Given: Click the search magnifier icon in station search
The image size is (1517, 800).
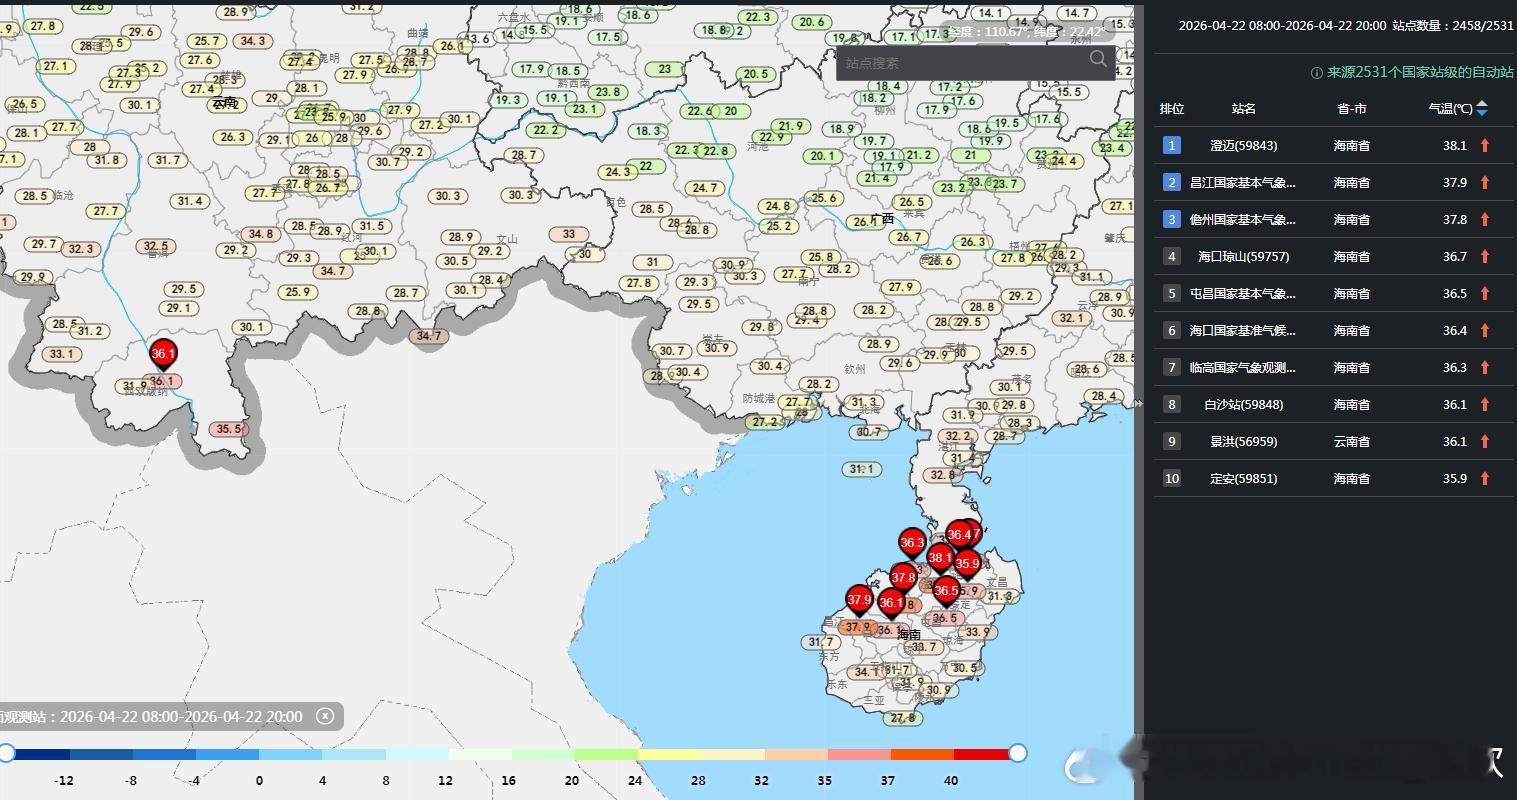Looking at the screenshot, I should pyautogui.click(x=1098, y=59).
